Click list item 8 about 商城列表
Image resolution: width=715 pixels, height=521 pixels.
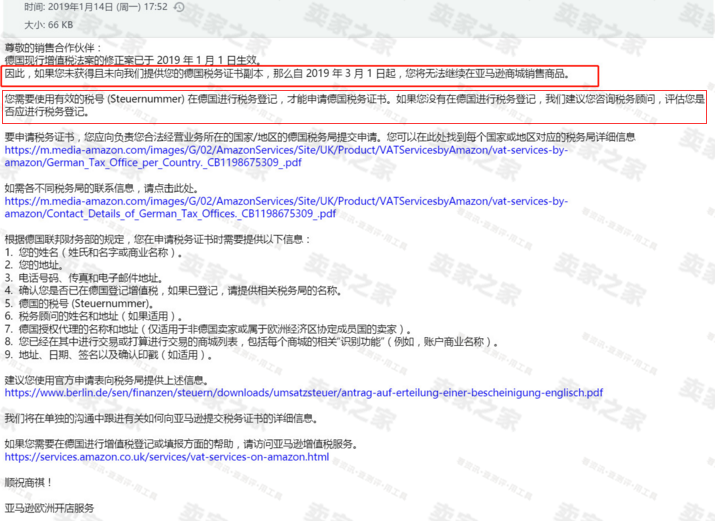click(251, 341)
